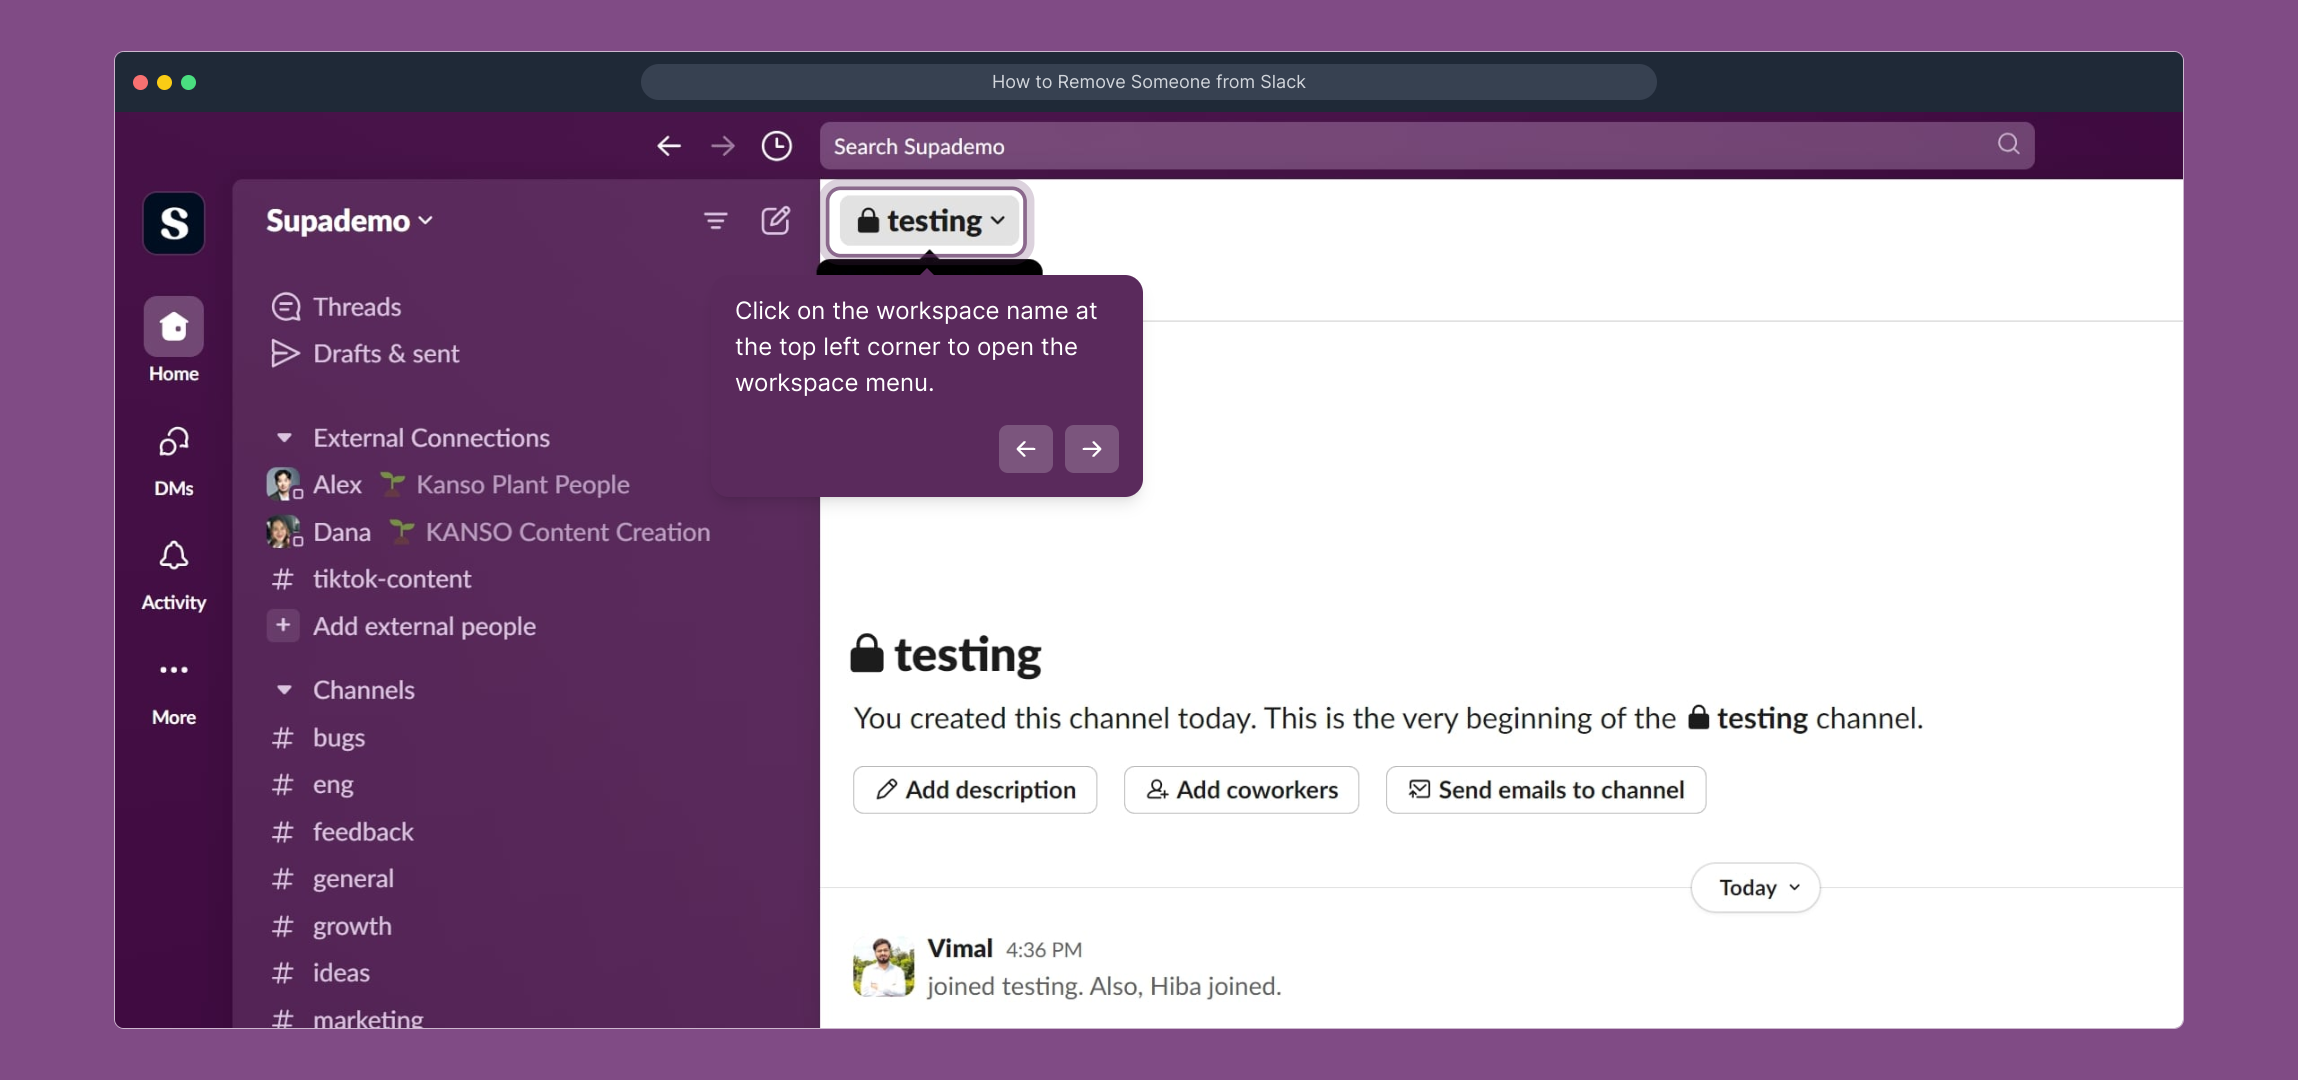2298x1080 pixels.
Task: Open the Threads view
Action: [356, 307]
